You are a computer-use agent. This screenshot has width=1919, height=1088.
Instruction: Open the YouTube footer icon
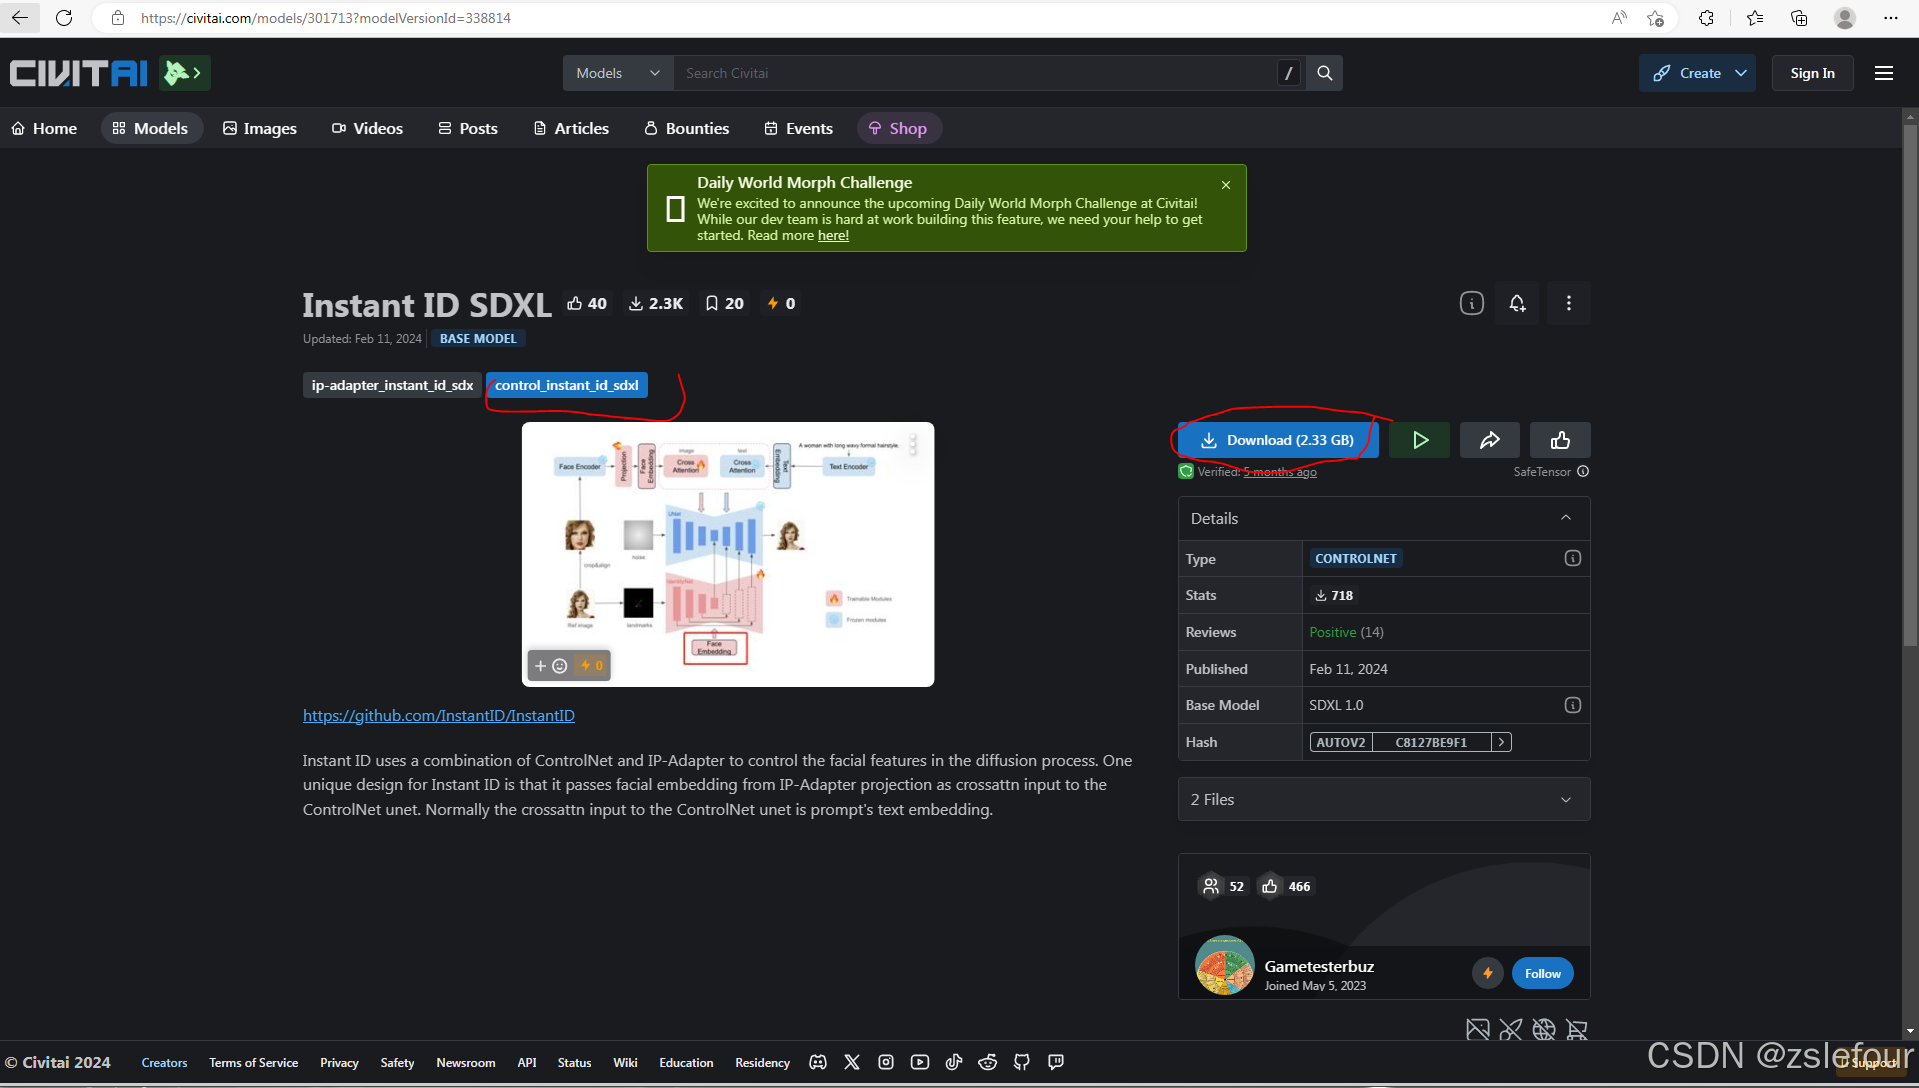point(920,1062)
